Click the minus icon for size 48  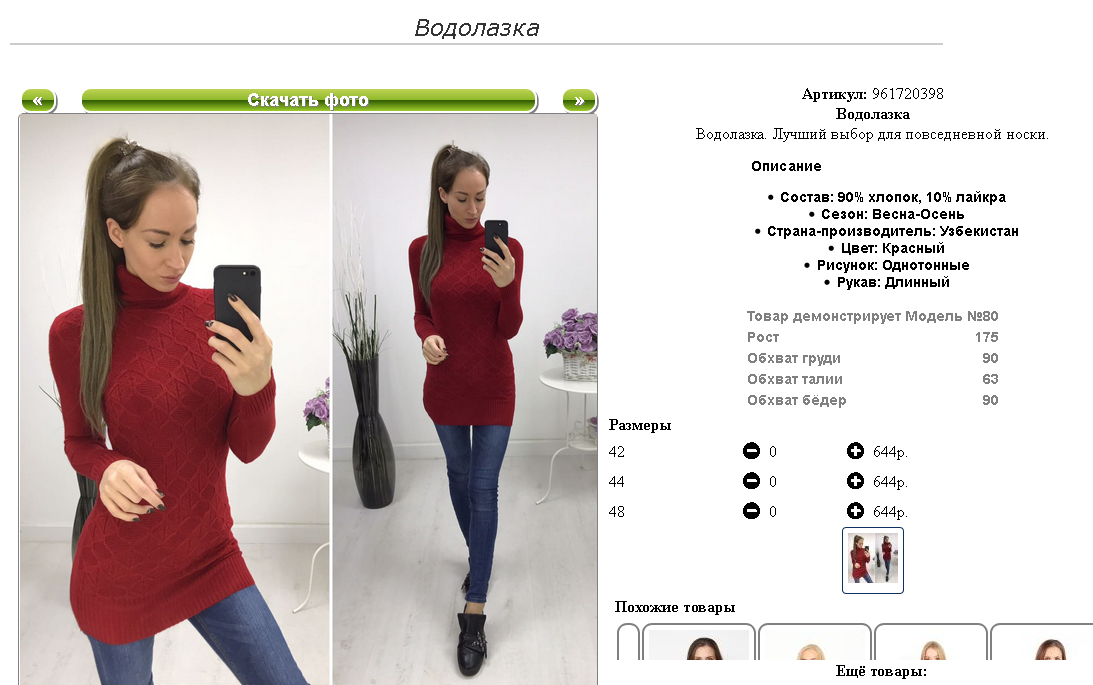751,511
